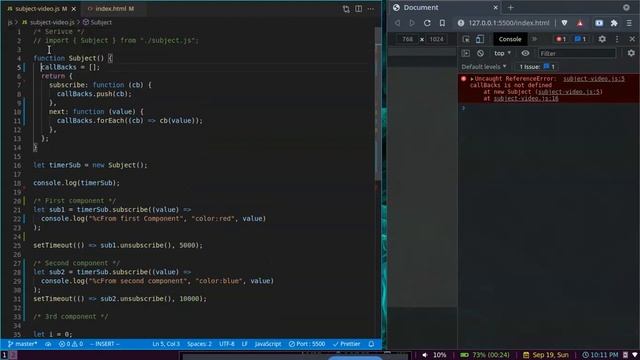The height and width of the screenshot is (360, 640).
Task: Open the subject-video.js:5 link after new Subject
Action: [x=569, y=92]
